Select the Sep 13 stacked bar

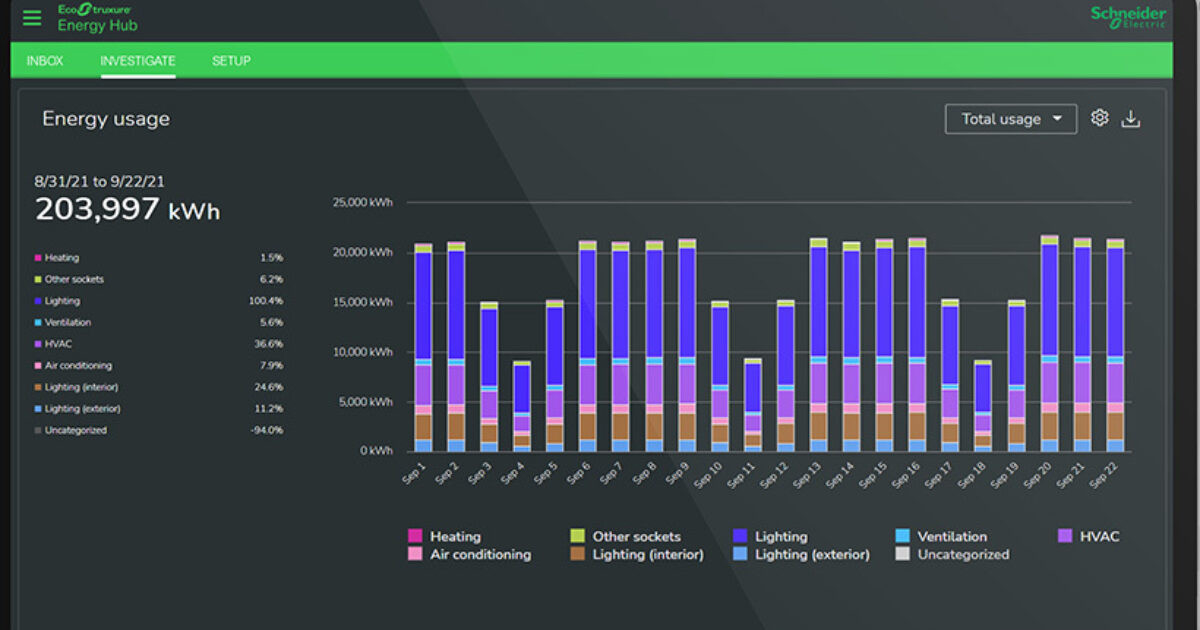click(819, 345)
